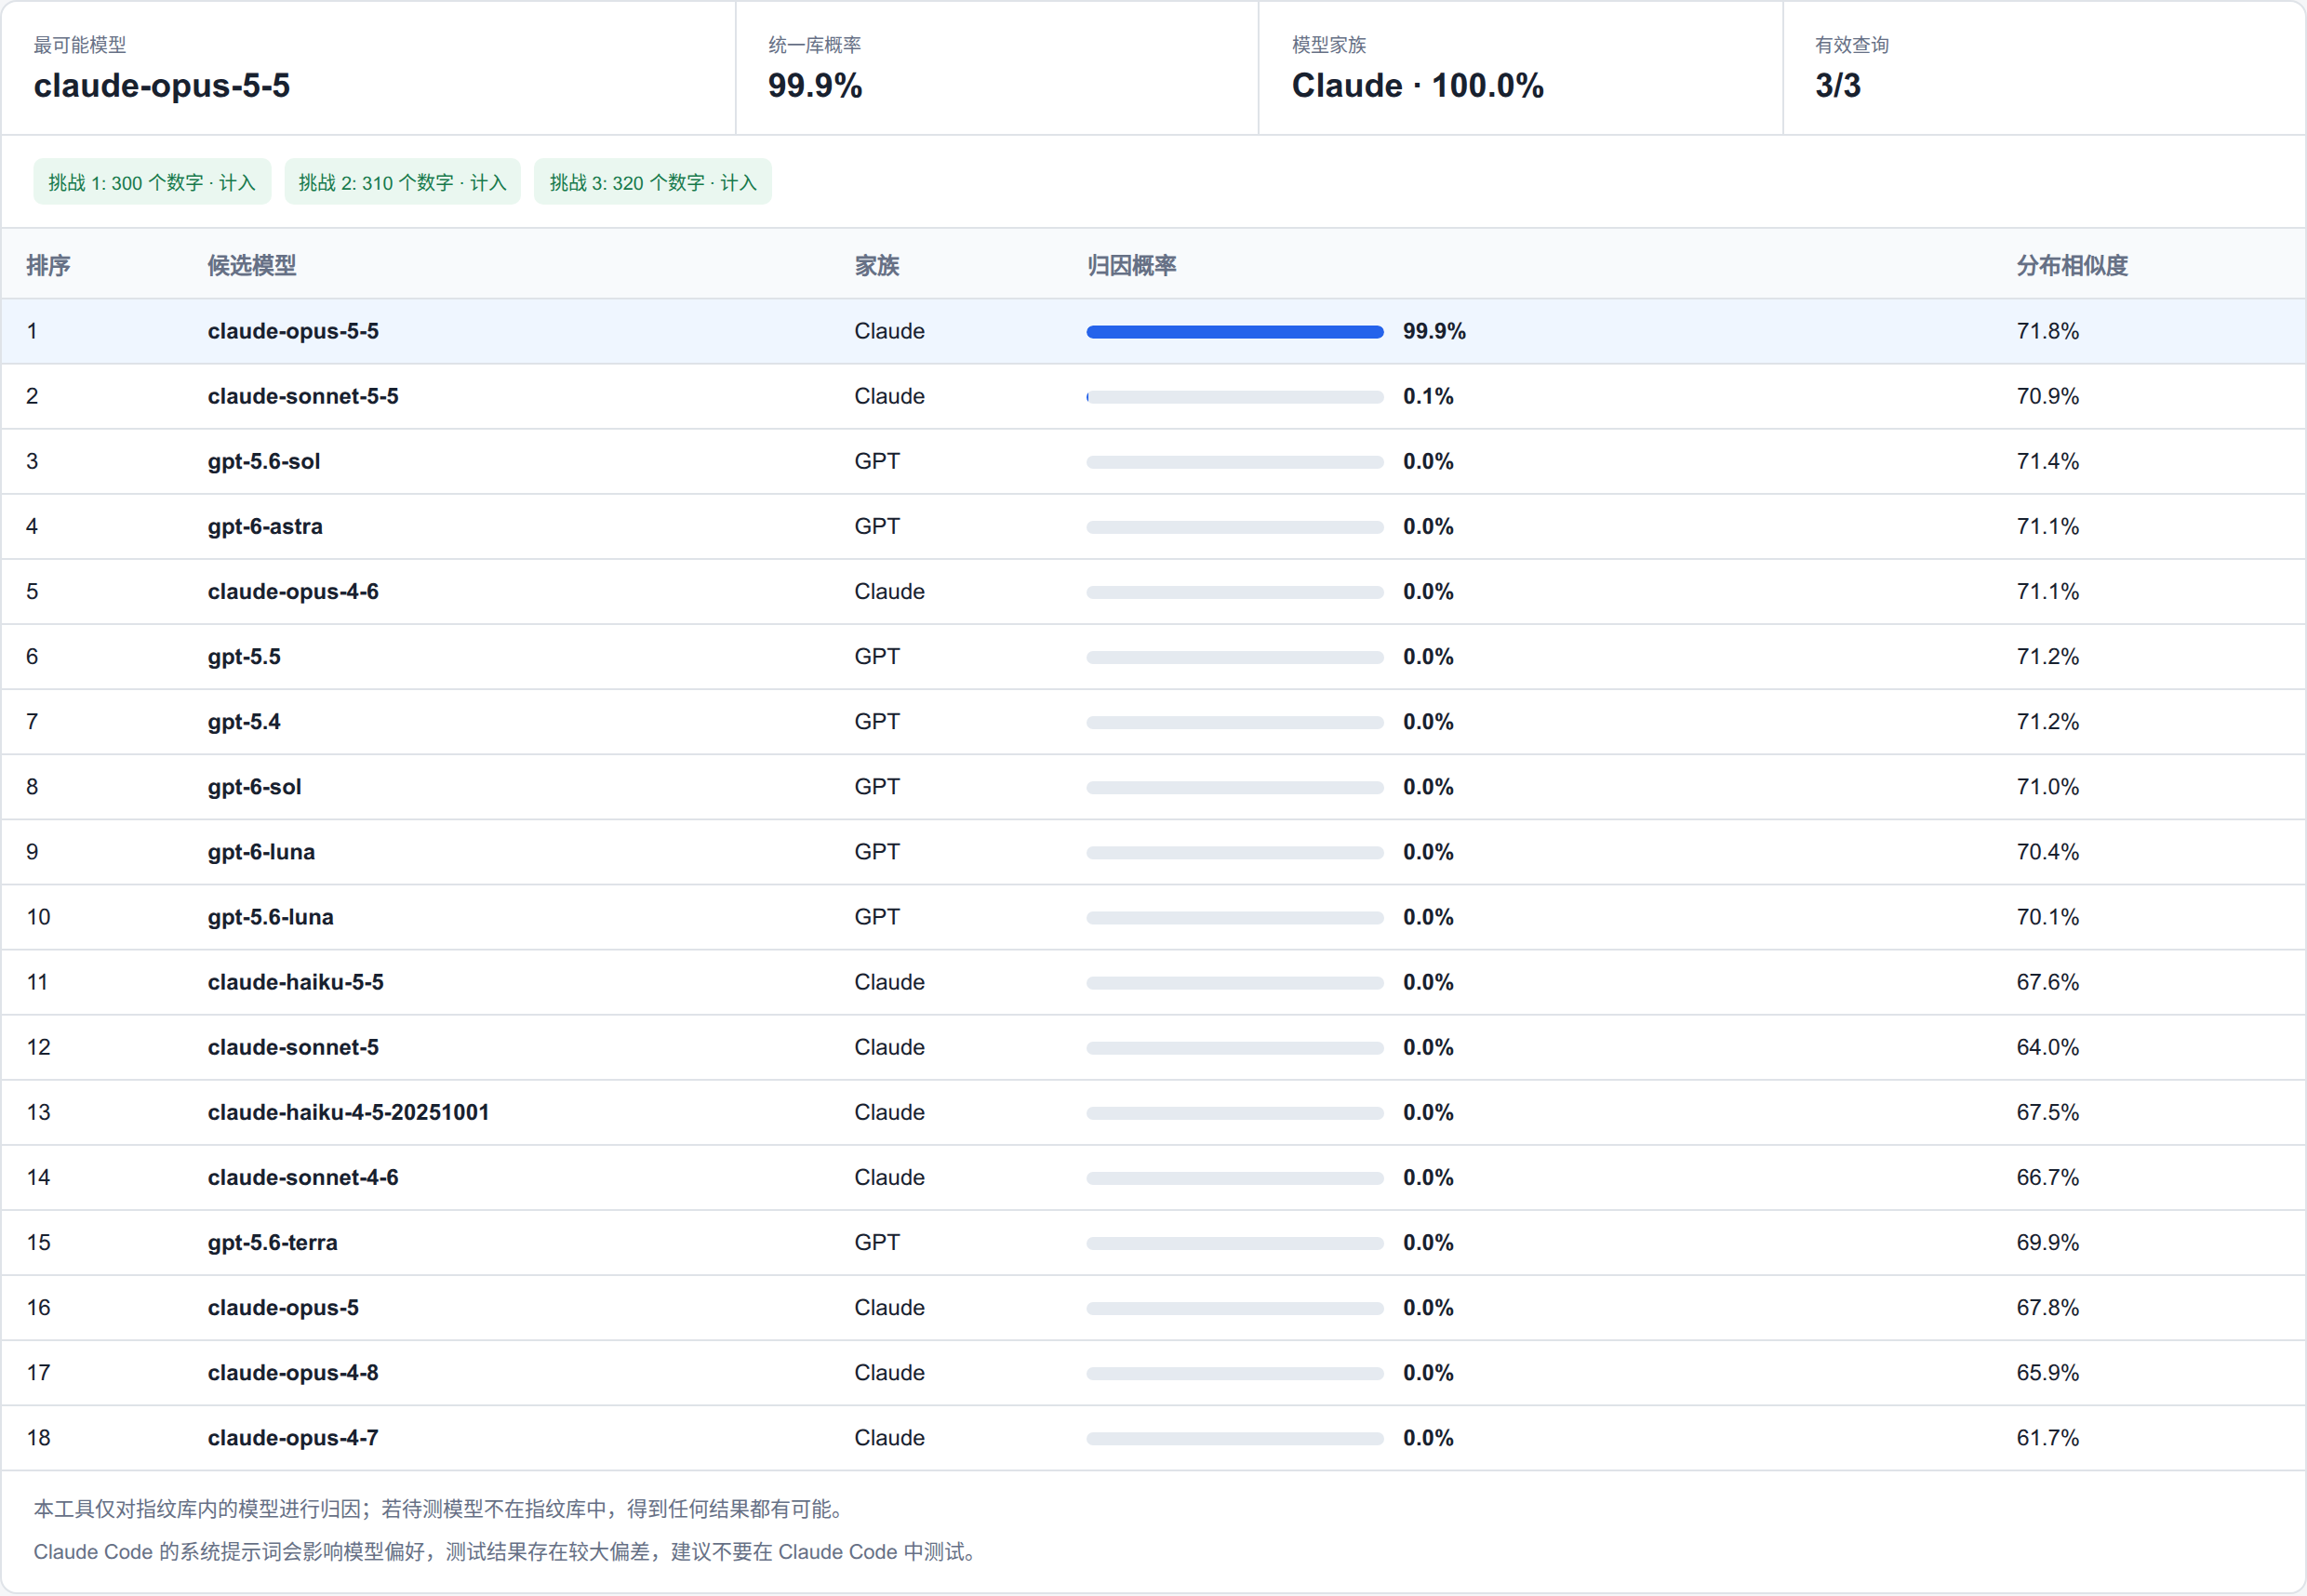Click the claude-opus-5-5 heading under 最可能模型

click(x=162, y=85)
